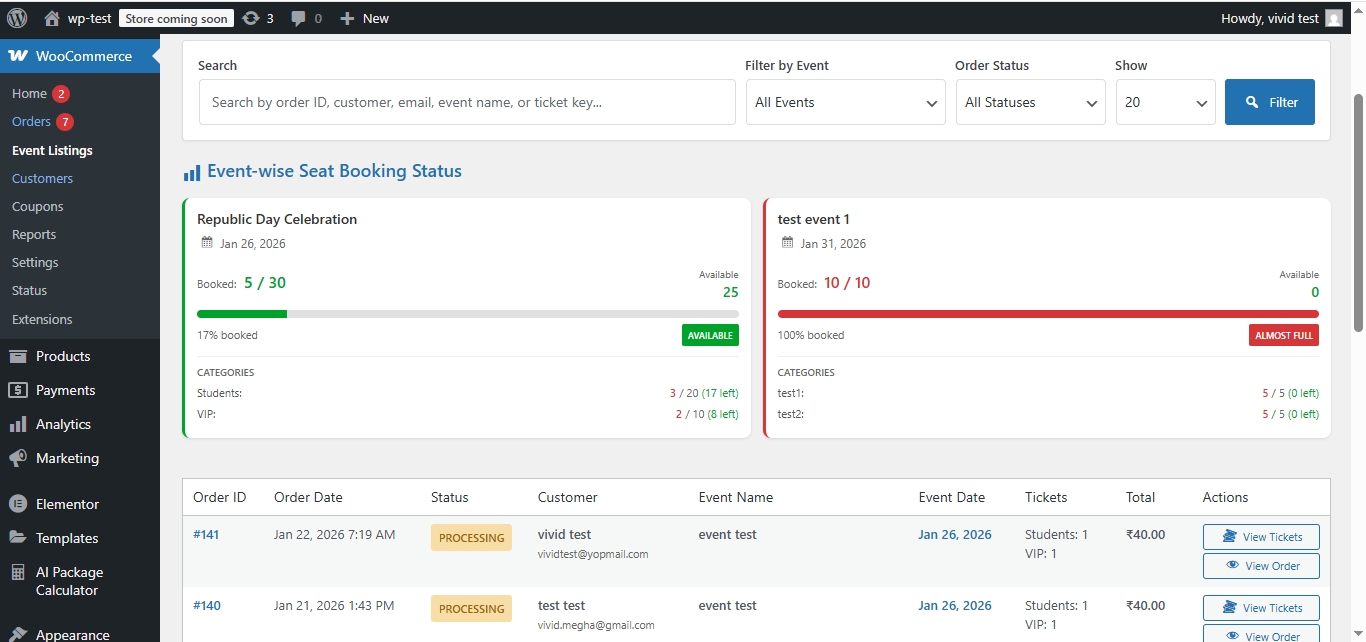Click the Republic Day Celebration booking progress bar

pos(467,313)
